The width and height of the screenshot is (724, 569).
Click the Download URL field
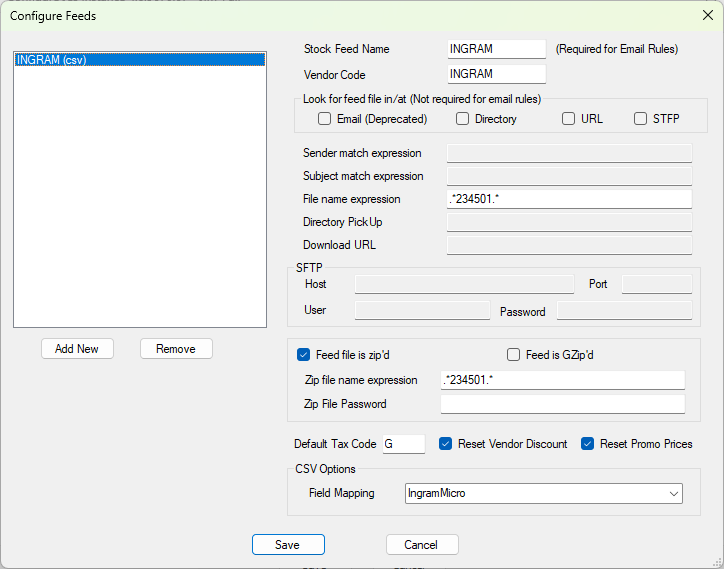click(569, 245)
